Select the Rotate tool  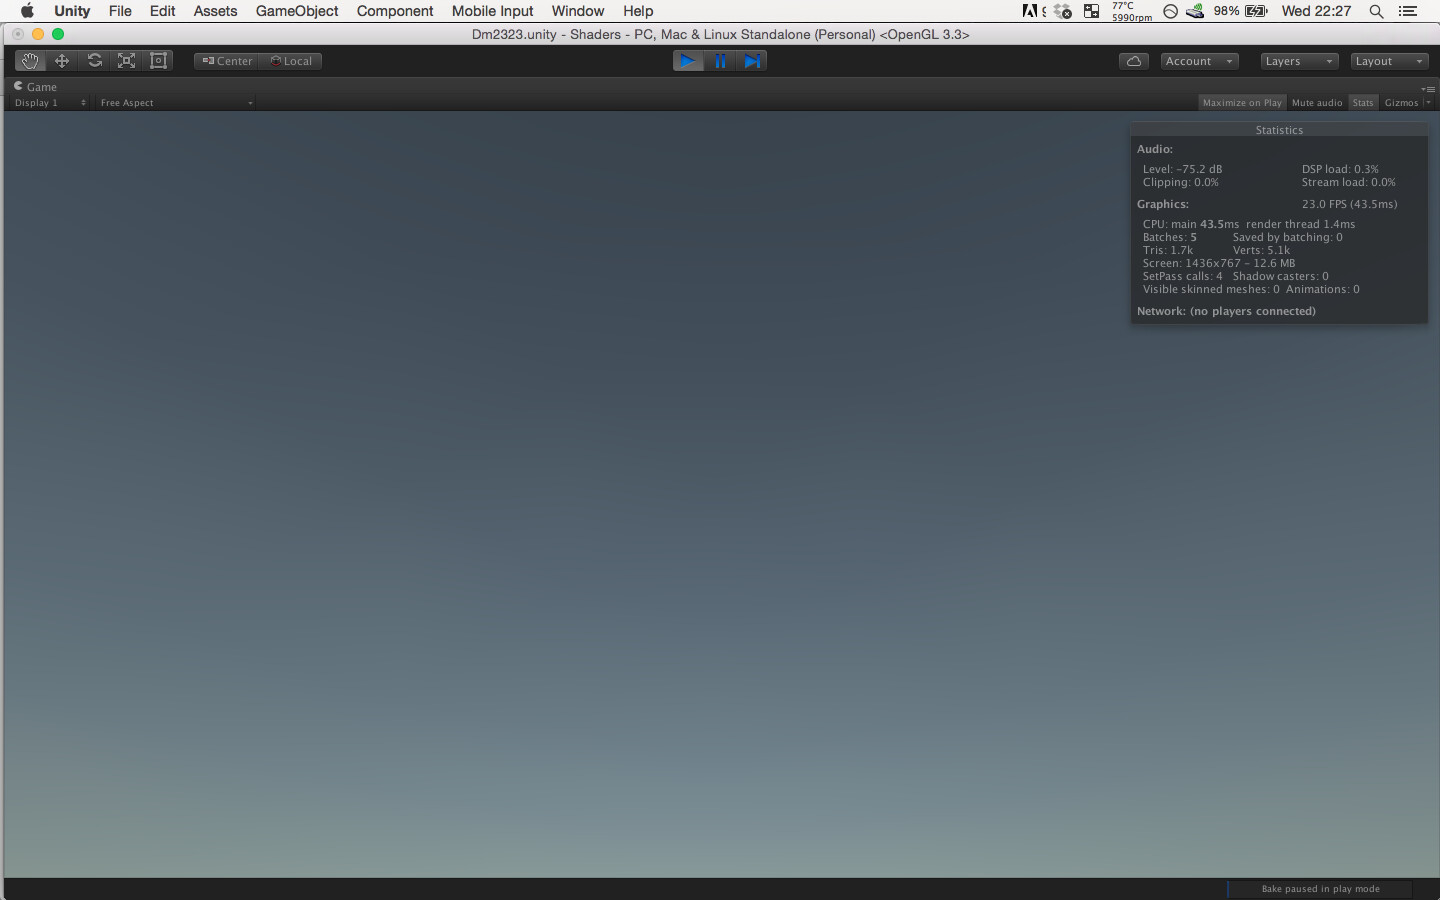[94, 60]
